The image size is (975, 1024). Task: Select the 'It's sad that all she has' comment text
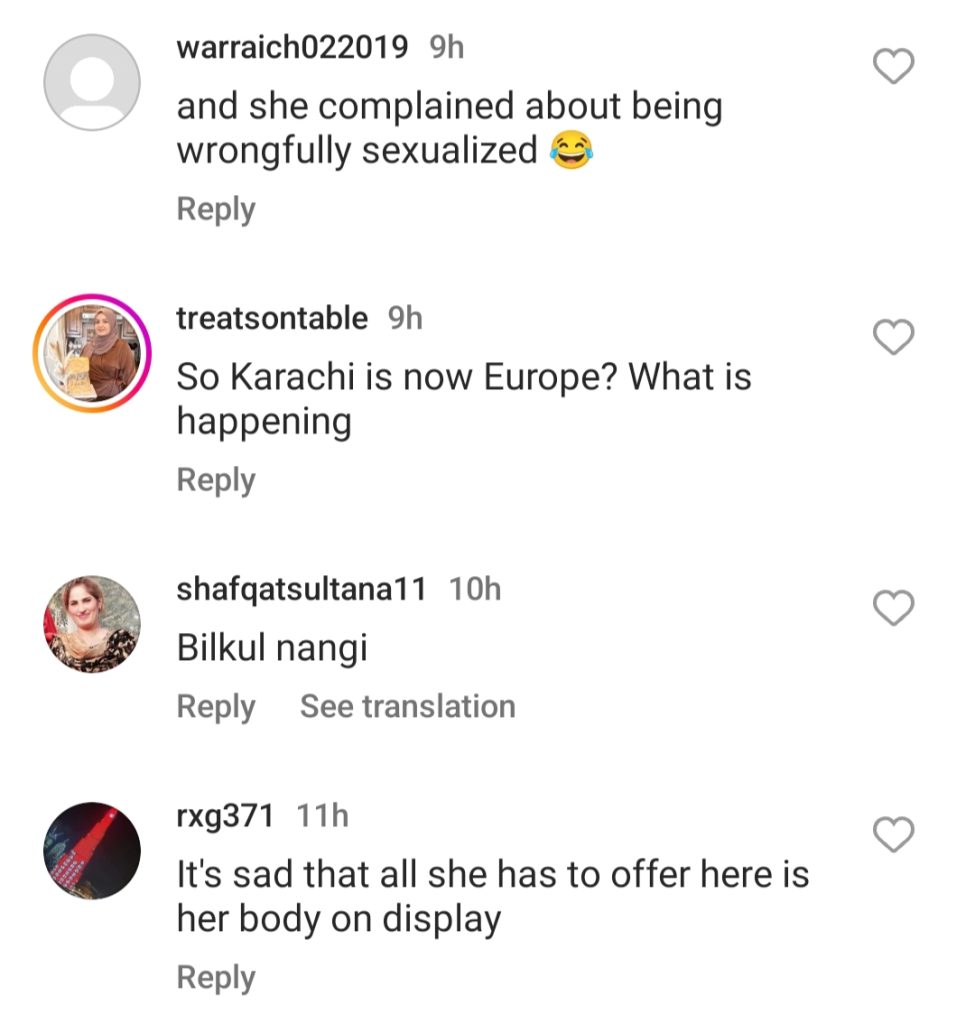(x=493, y=897)
